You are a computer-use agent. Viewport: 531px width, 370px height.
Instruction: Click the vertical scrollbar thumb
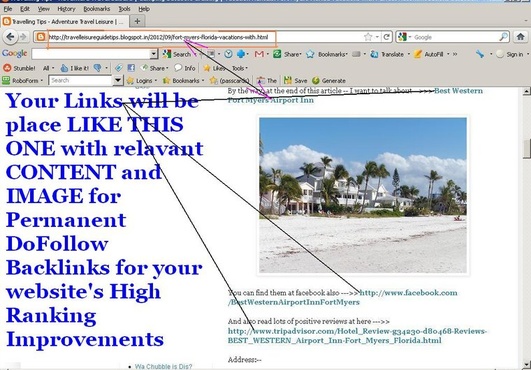526,148
